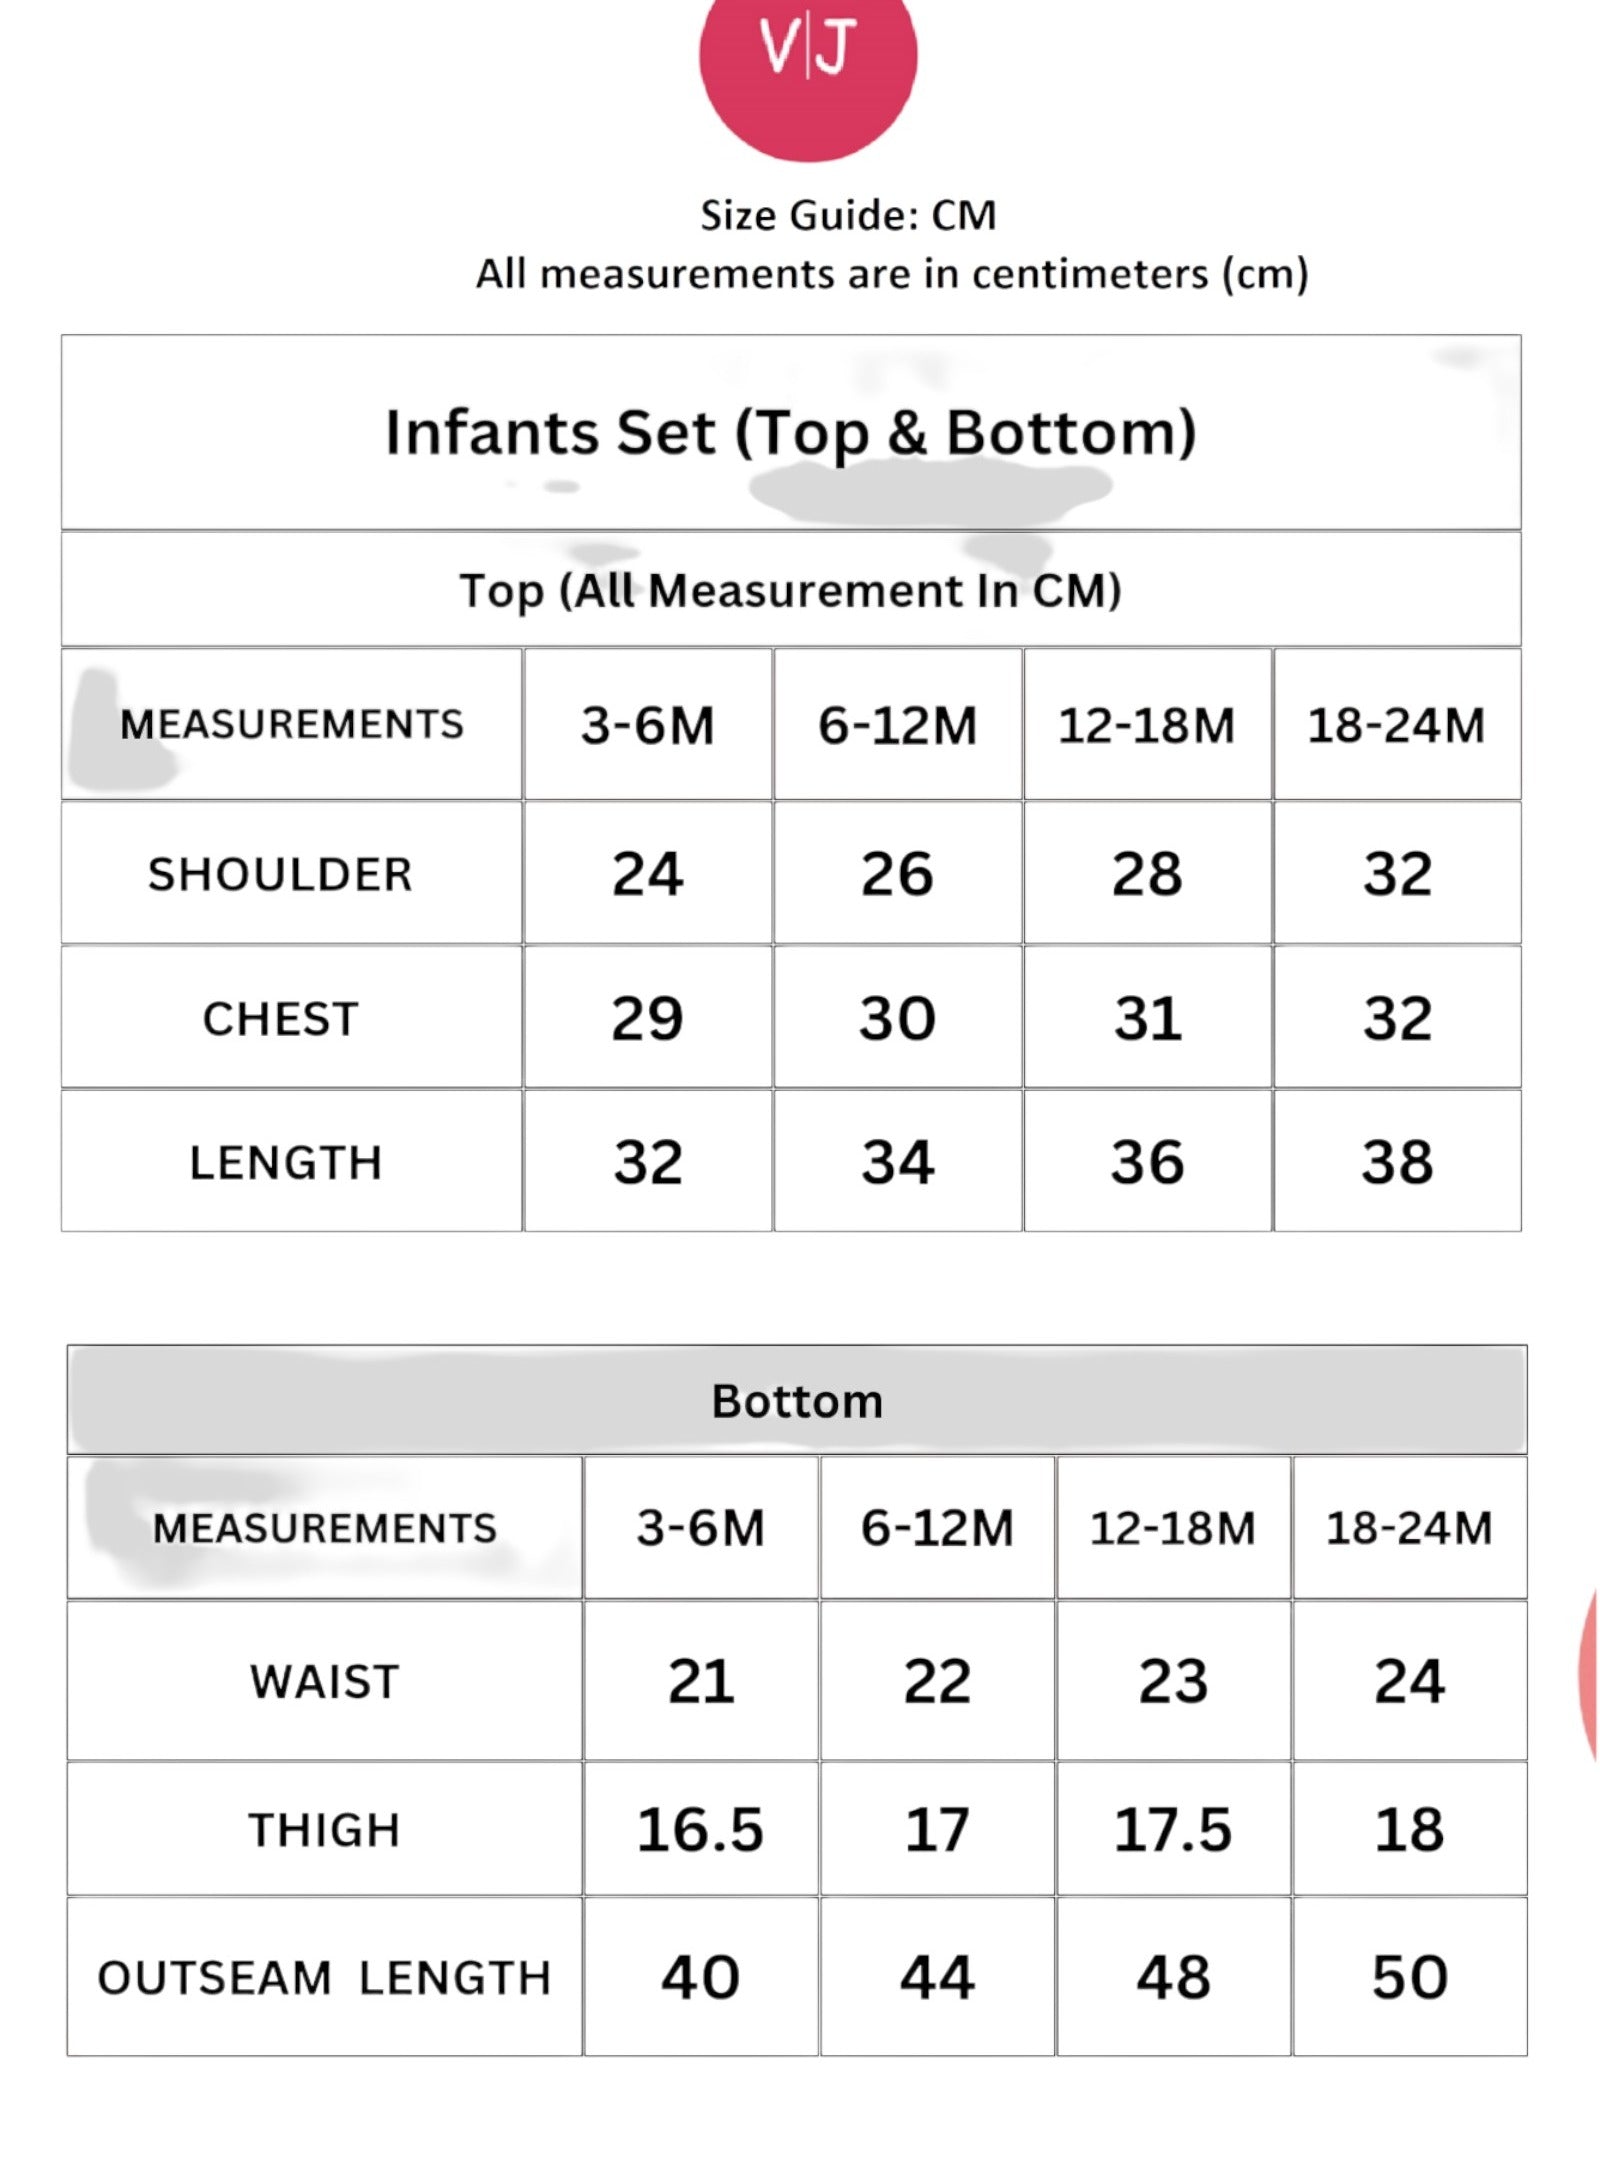Viewport: 1600px width, 2181px height.
Task: Click thigh value 16.5 for 3-6M
Action: click(700, 1830)
